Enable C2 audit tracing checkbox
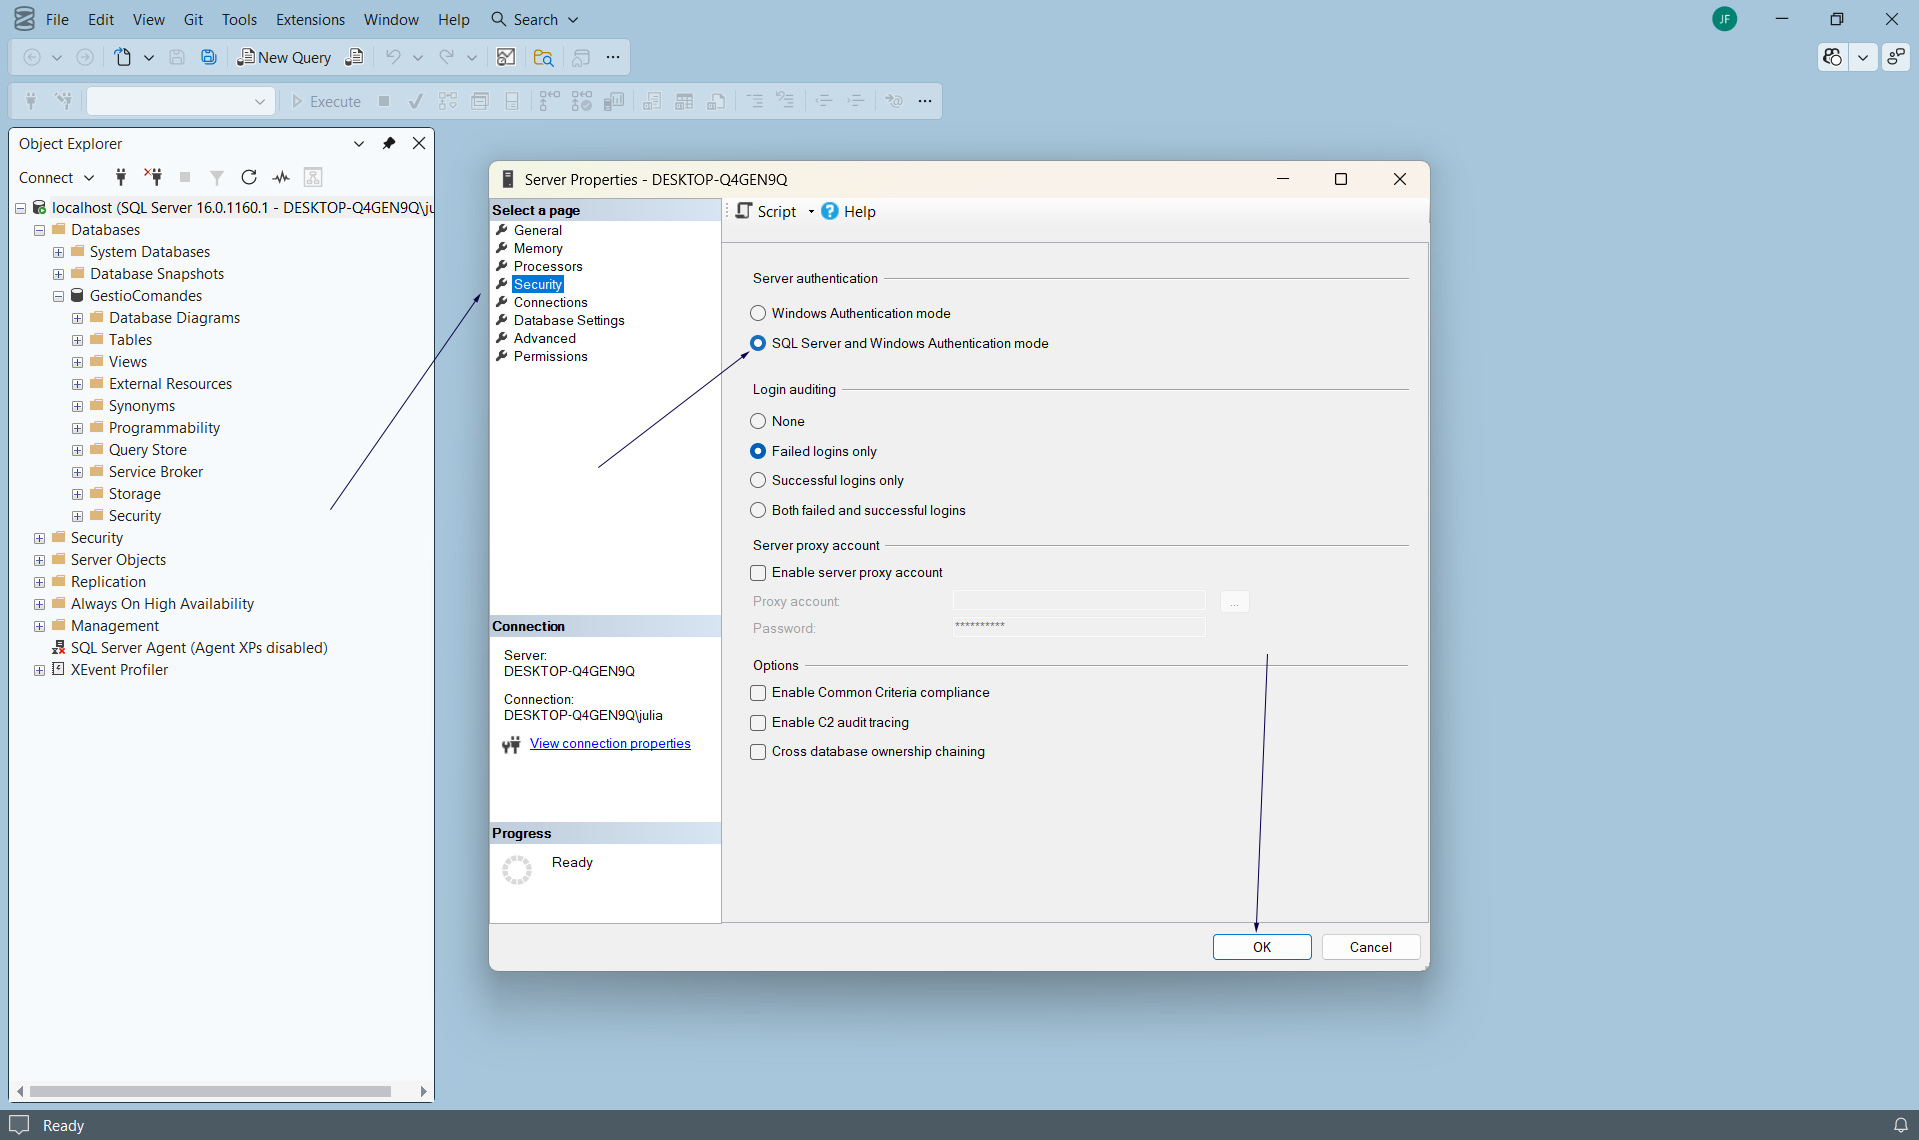 pos(758,722)
